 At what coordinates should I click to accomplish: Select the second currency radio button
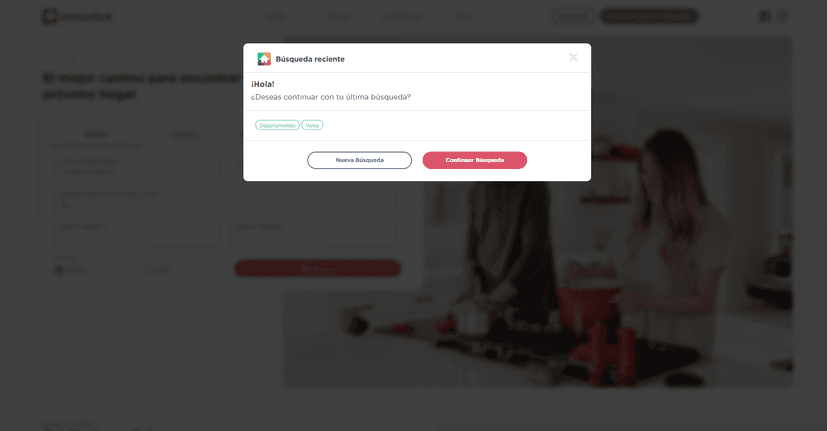(x=149, y=269)
